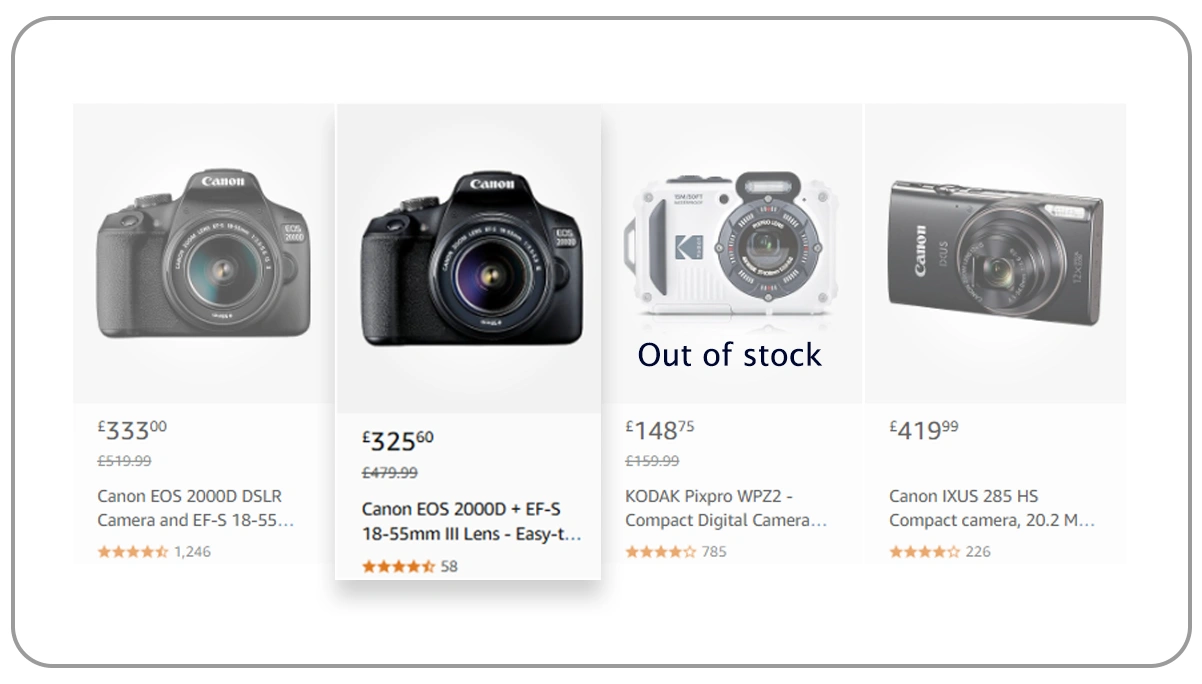Viewport: 1202px width, 684px height.
Task: Click the £148.75 price
Action: point(660,430)
